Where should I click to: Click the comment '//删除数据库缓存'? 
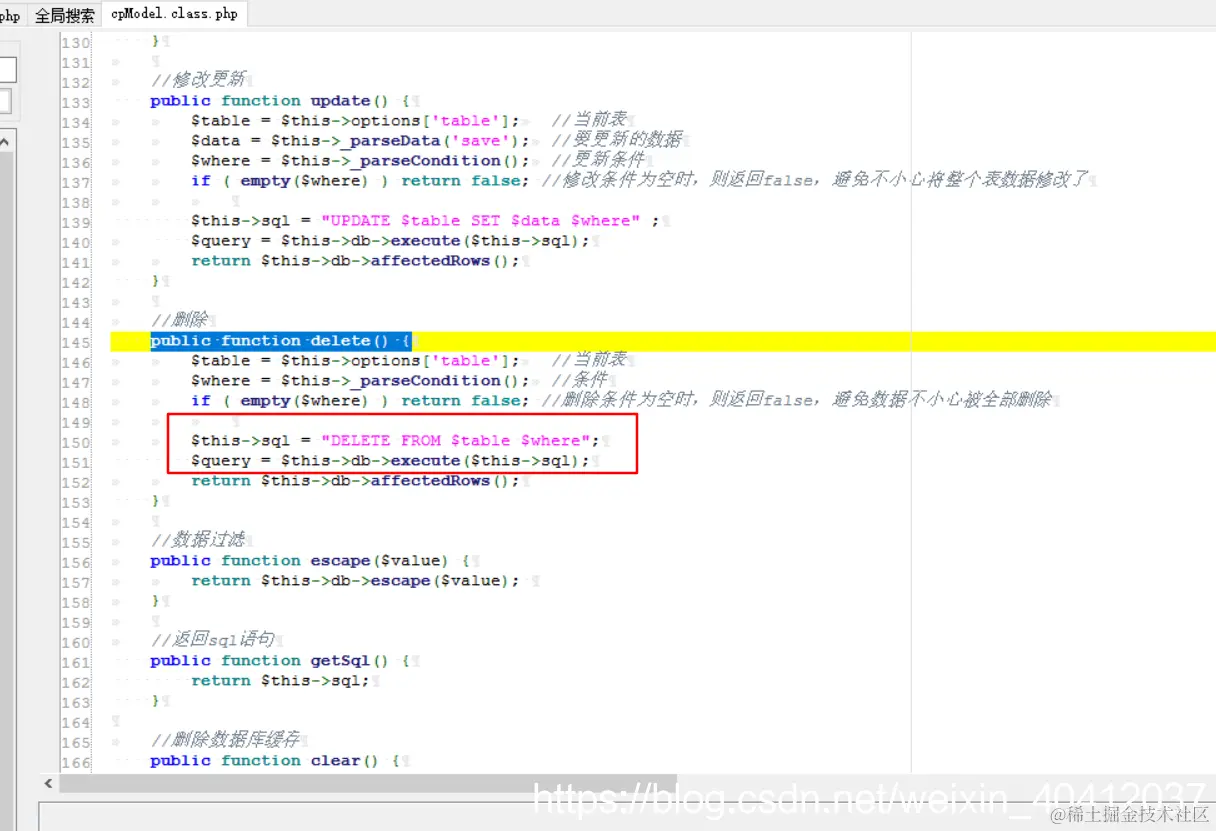226,740
